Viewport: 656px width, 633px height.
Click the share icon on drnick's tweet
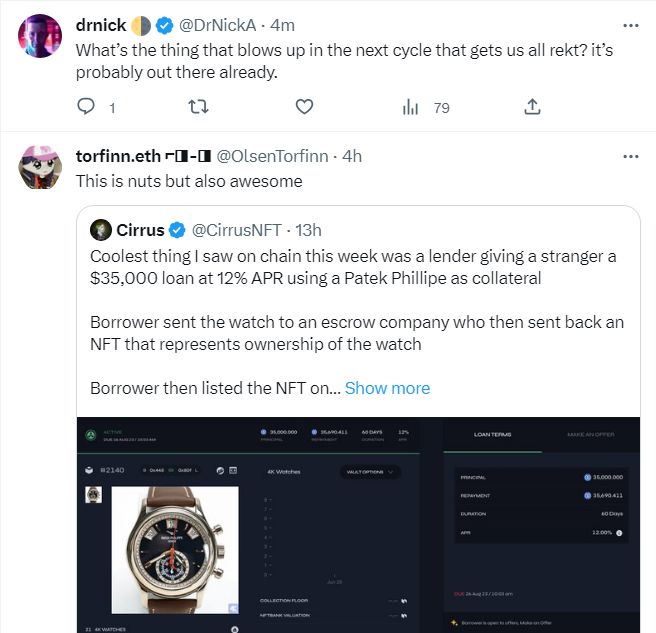532,107
